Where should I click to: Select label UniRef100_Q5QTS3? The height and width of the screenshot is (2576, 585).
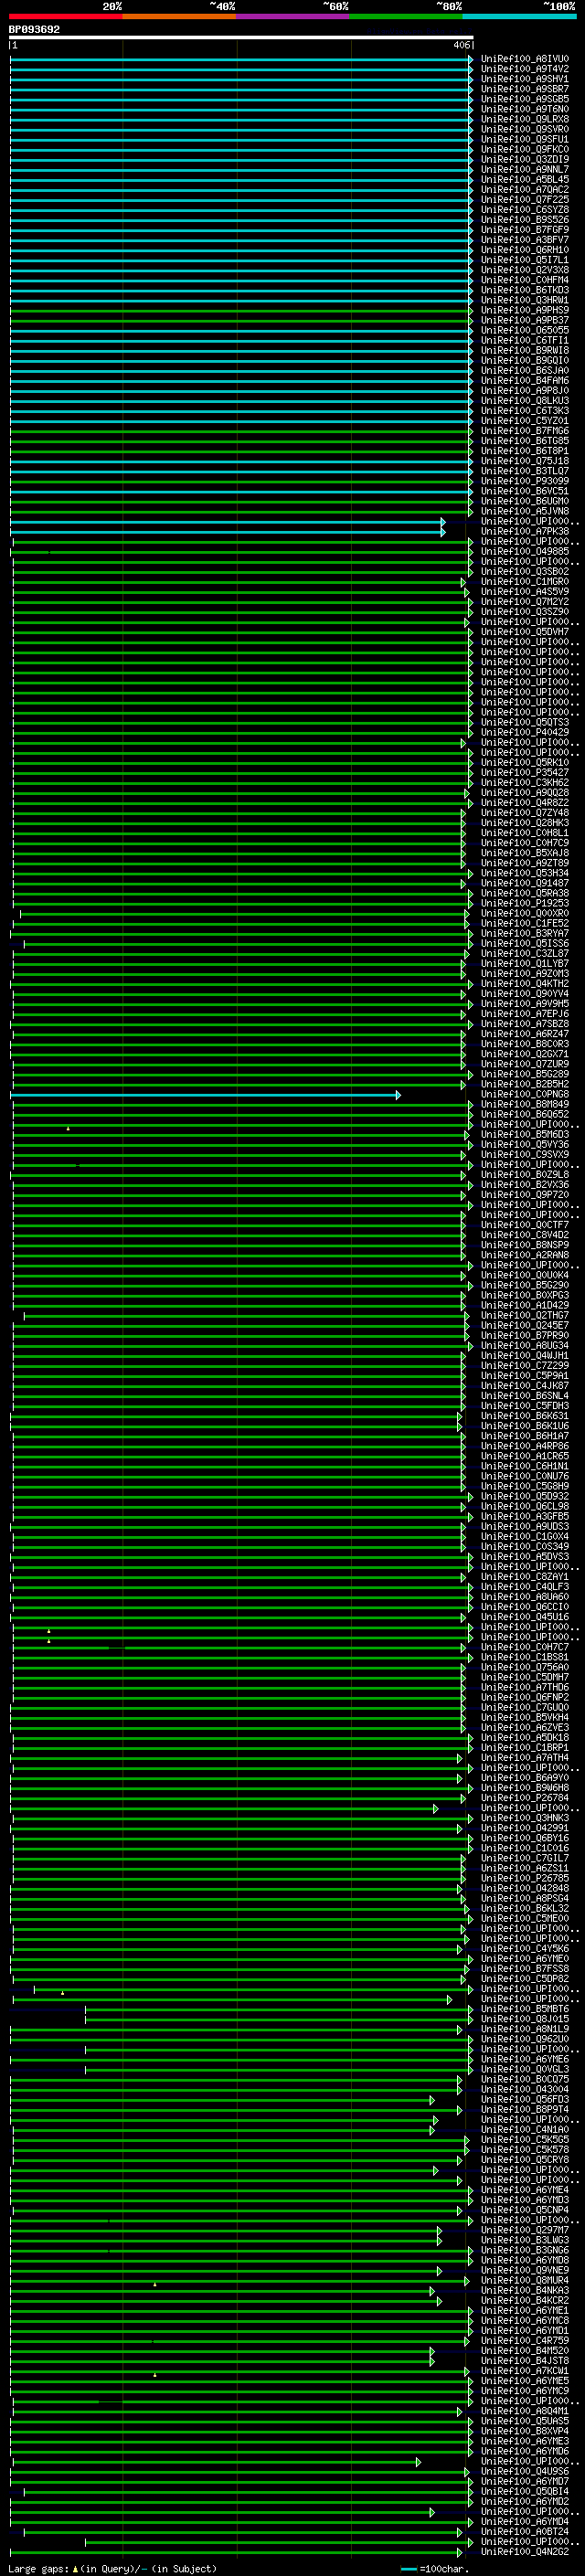pyautogui.click(x=525, y=722)
